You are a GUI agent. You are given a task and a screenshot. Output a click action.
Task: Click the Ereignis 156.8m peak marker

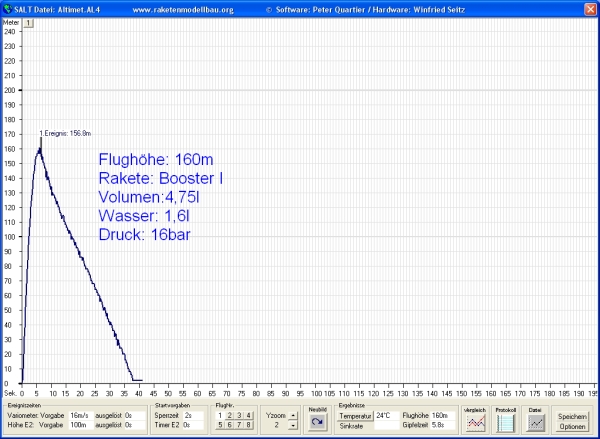pos(40,138)
